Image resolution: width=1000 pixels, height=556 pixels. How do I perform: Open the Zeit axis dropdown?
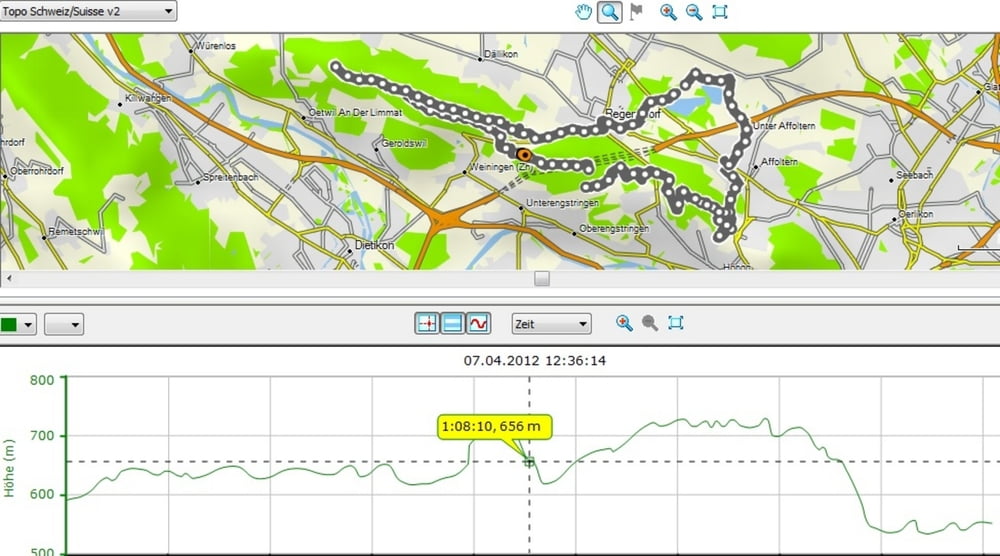pyautogui.click(x=551, y=324)
